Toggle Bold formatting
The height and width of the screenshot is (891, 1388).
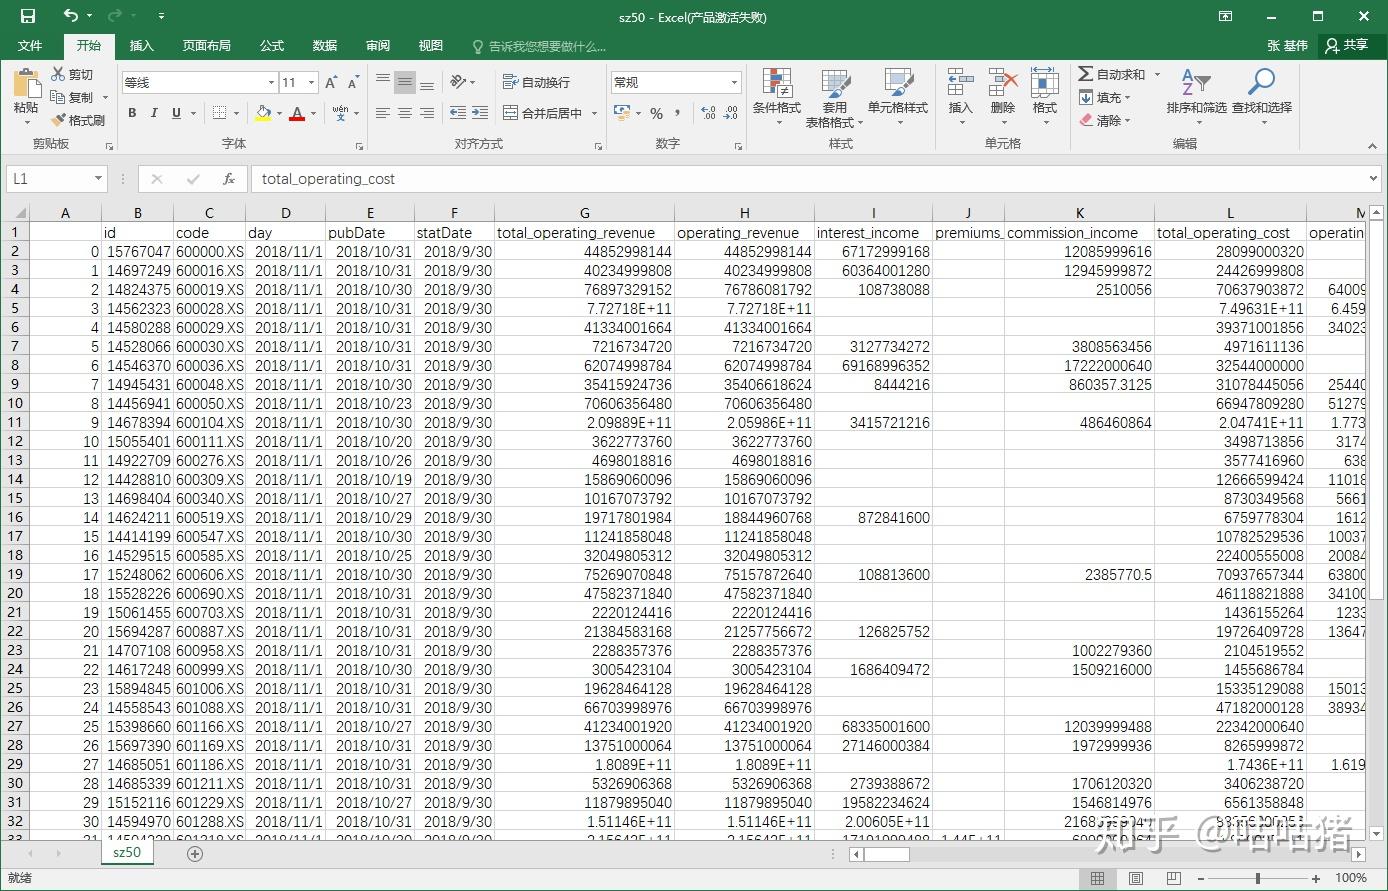[x=132, y=113]
